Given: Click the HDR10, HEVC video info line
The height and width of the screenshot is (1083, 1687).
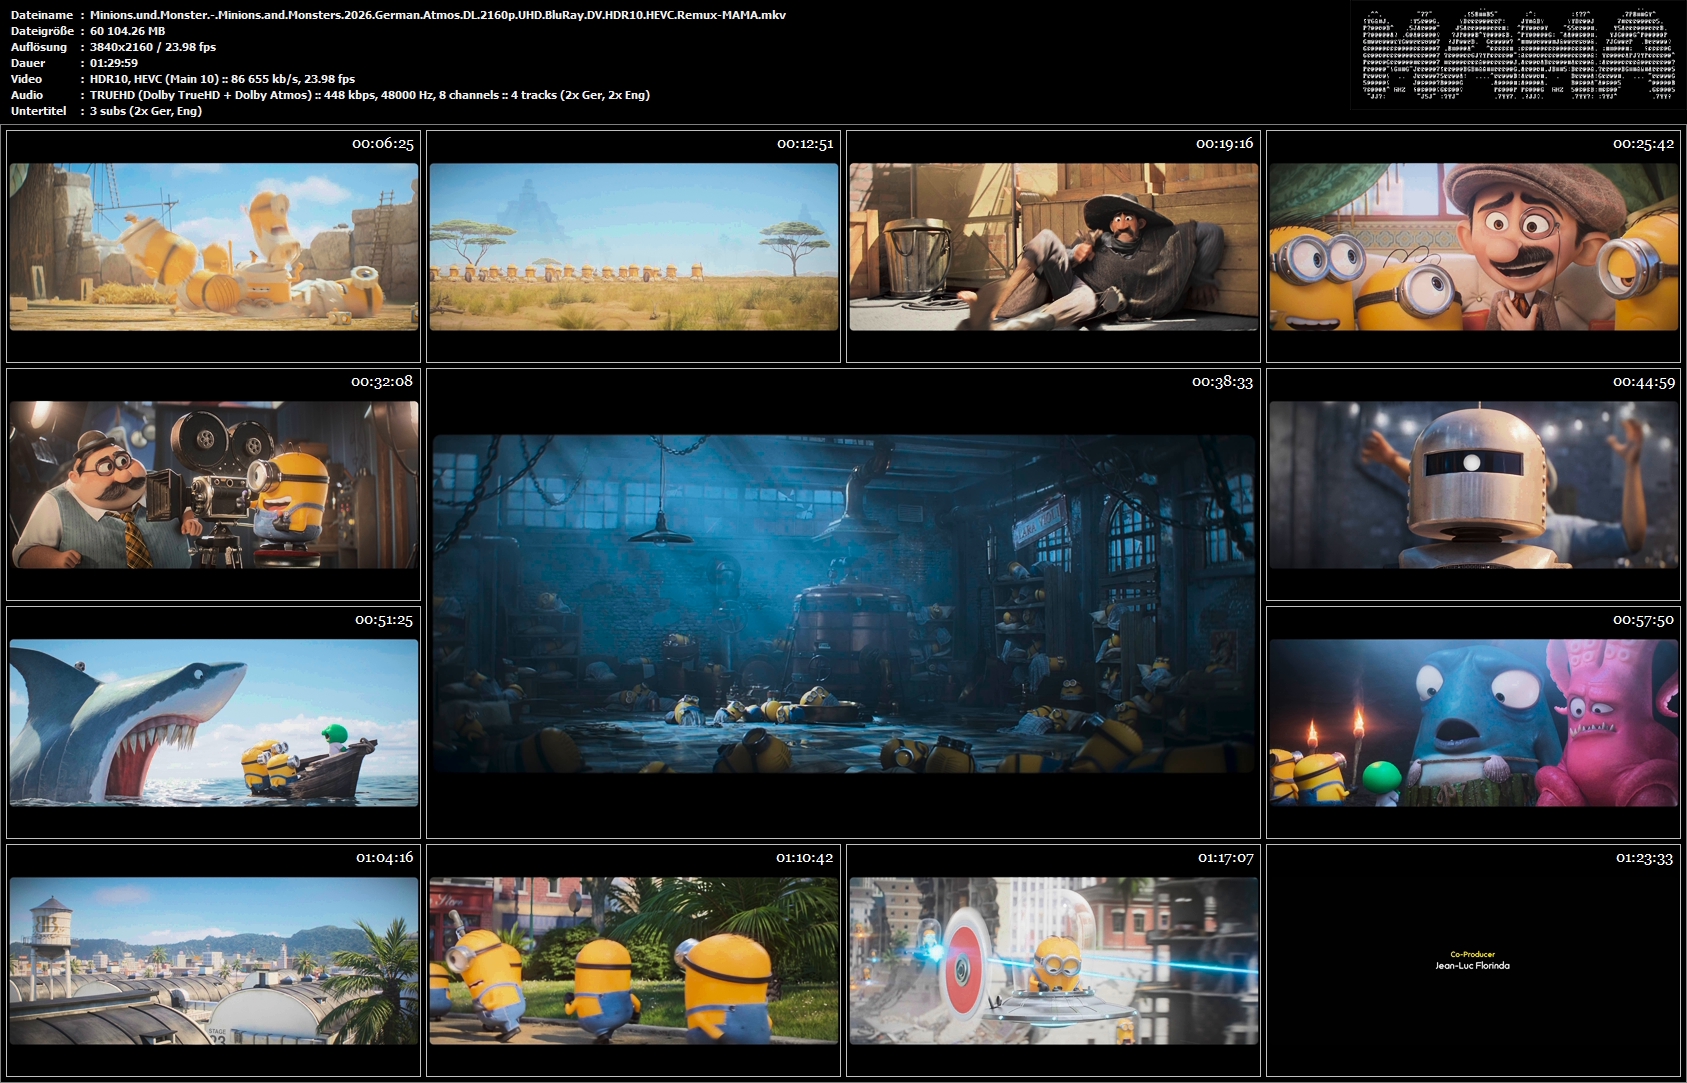Looking at the screenshot, I should pyautogui.click(x=222, y=79).
